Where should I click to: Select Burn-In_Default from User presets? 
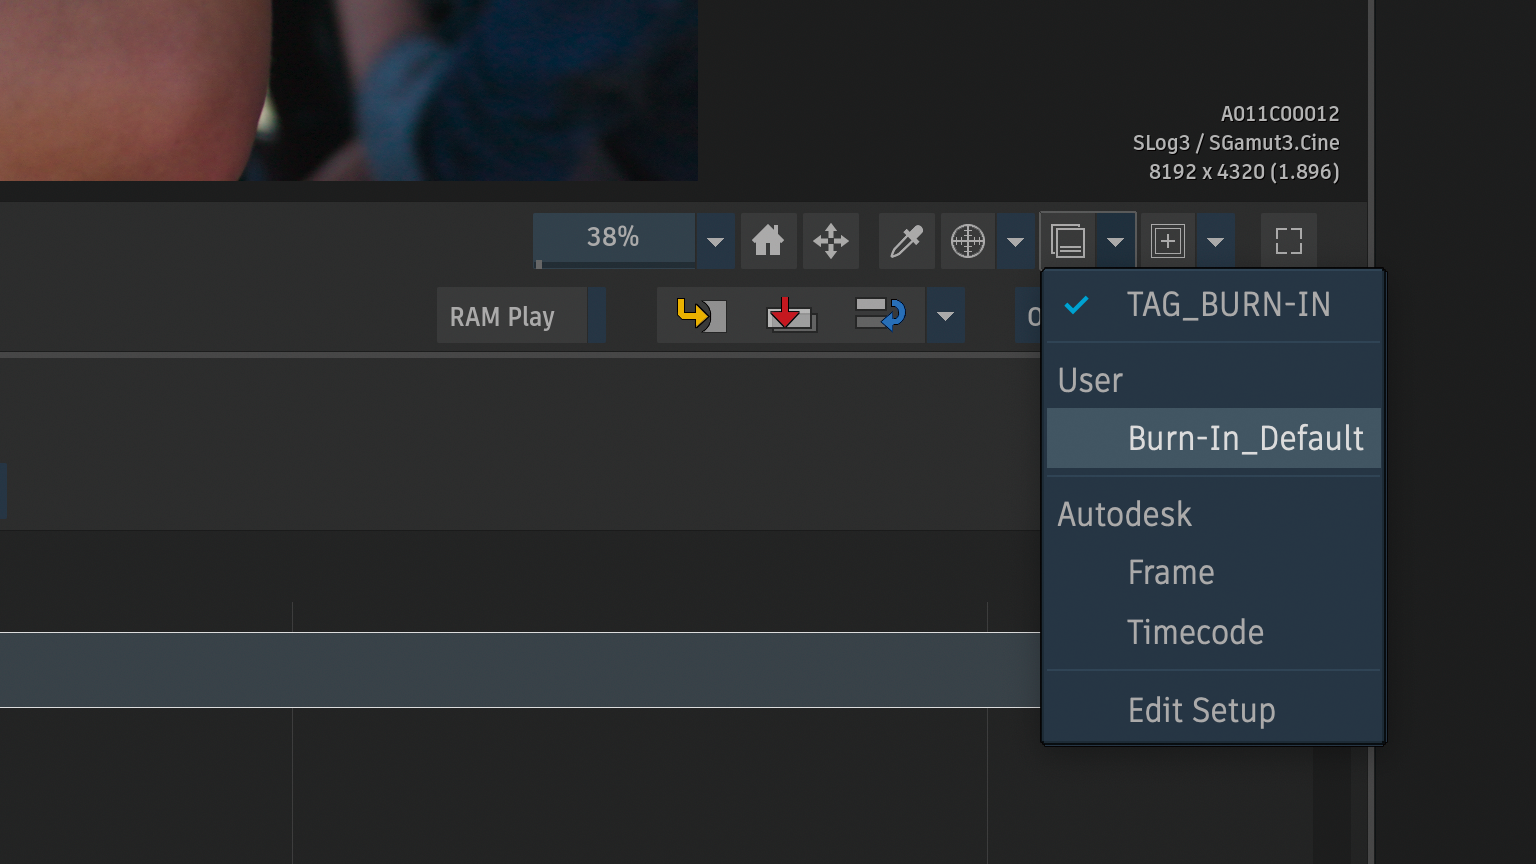pyautogui.click(x=1245, y=438)
